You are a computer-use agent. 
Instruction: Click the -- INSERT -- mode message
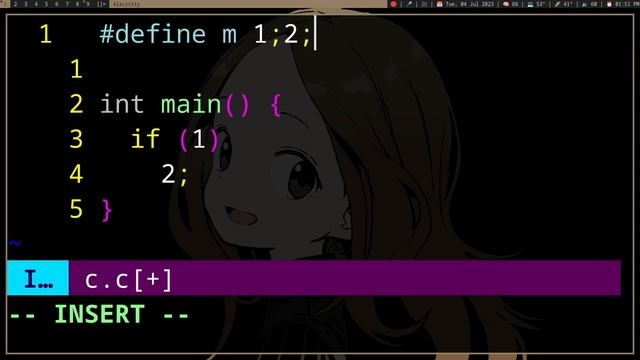click(99, 314)
